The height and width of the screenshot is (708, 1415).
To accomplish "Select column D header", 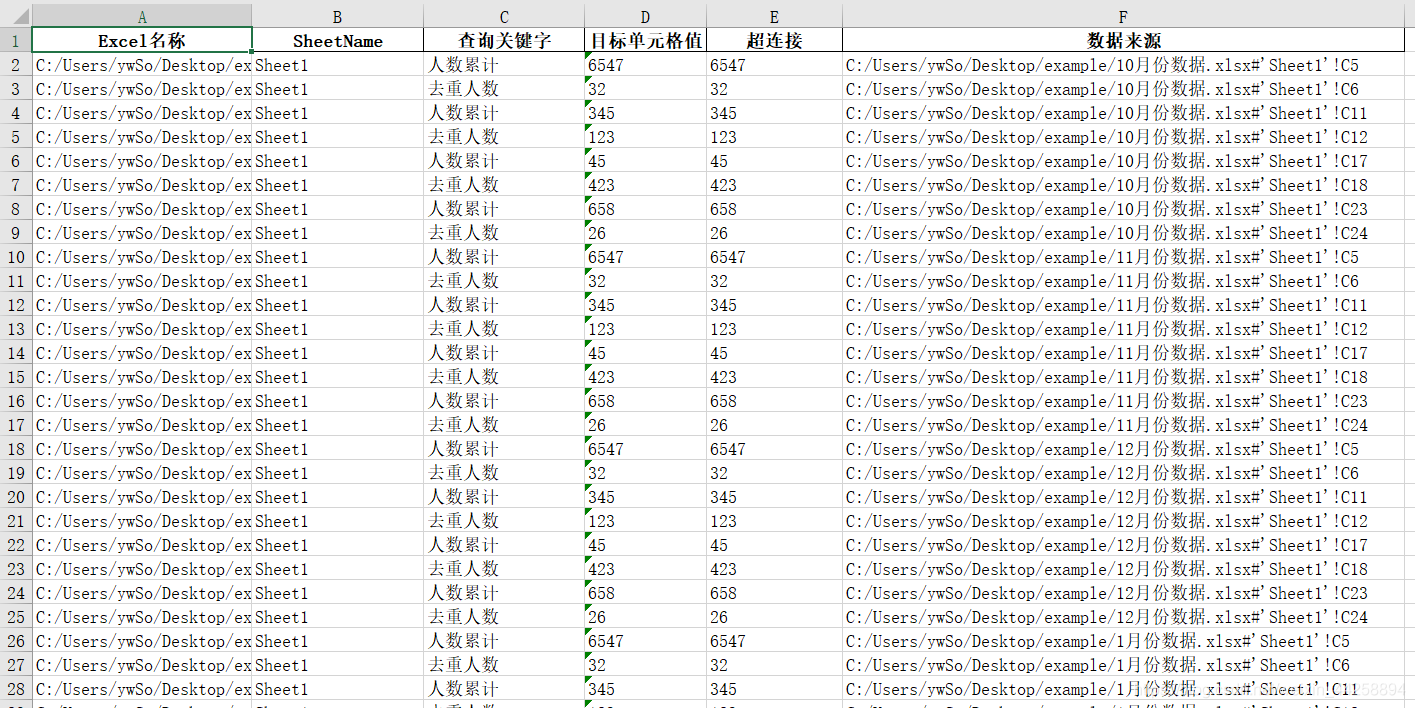I will [x=645, y=16].
